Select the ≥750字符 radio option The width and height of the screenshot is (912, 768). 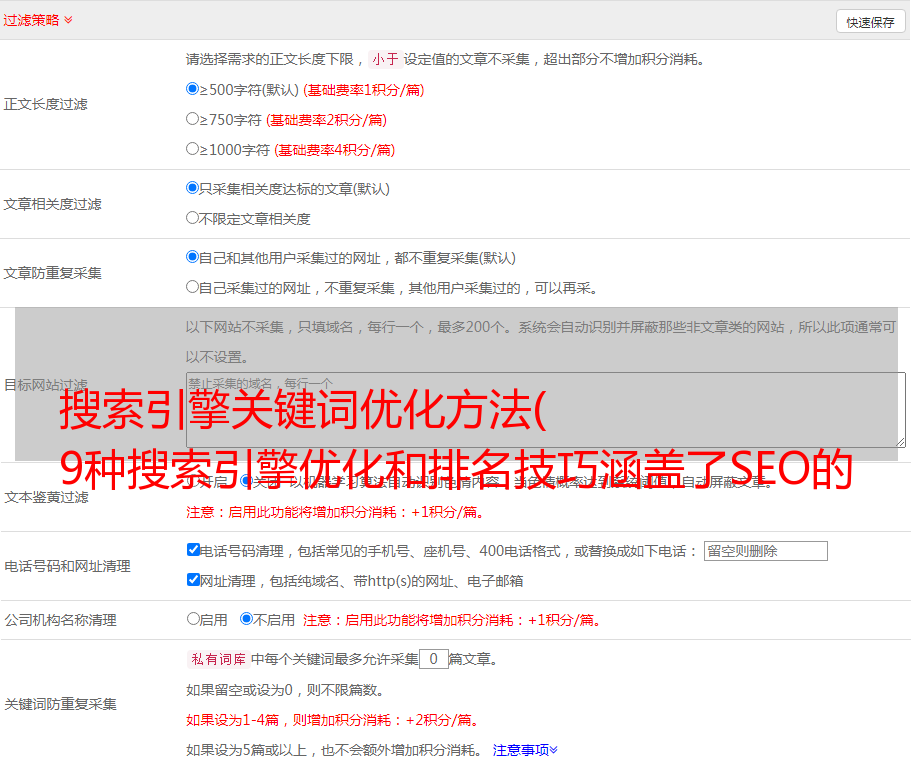coord(192,119)
